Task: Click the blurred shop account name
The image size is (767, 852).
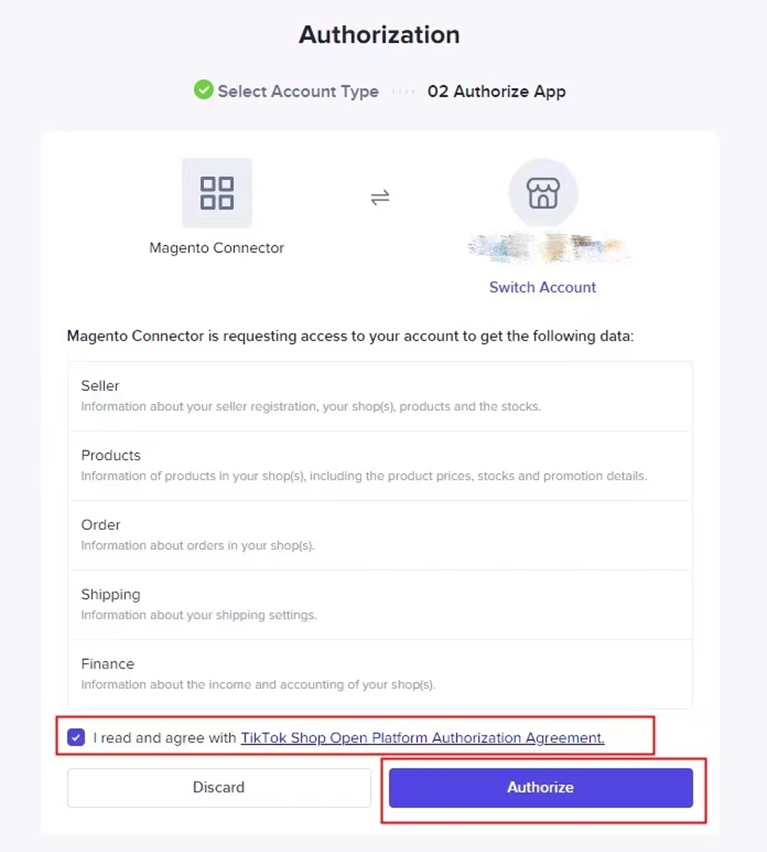Action: click(x=548, y=248)
